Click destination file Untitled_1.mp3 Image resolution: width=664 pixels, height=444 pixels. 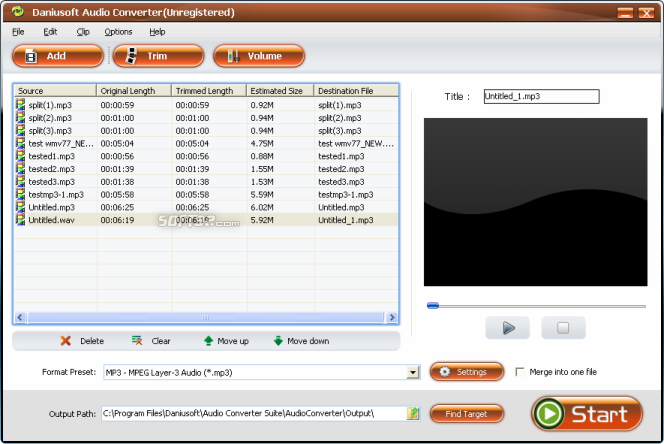(346, 220)
